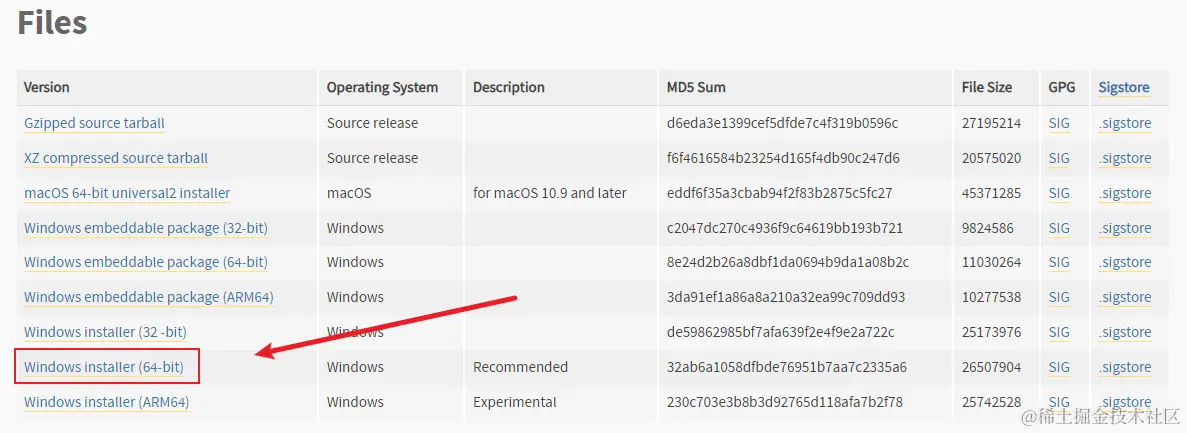Download Windows installer (64-bit)
The width and height of the screenshot is (1187, 433).
tap(104, 366)
